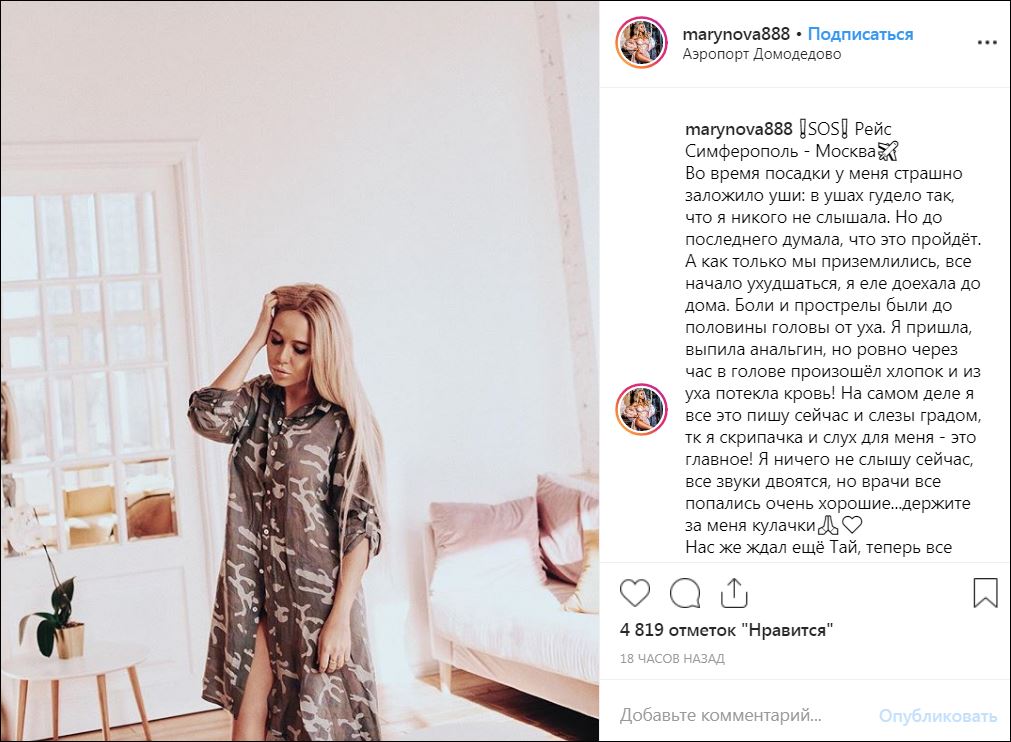Image resolution: width=1011 pixels, height=742 pixels.
Task: Like the post with the heart icon
Action: point(634,593)
